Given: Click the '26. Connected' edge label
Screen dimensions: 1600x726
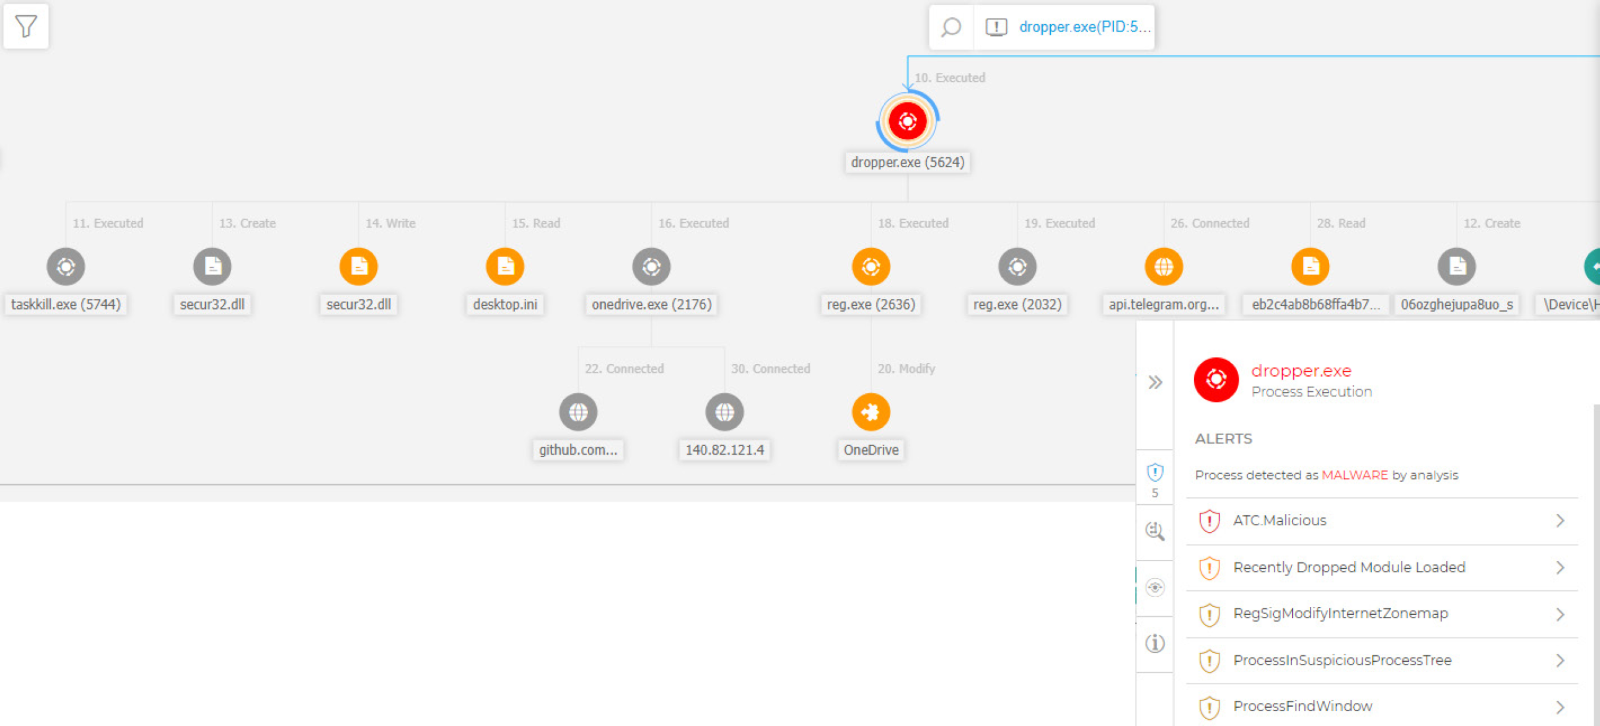Looking at the screenshot, I should (x=1210, y=224).
